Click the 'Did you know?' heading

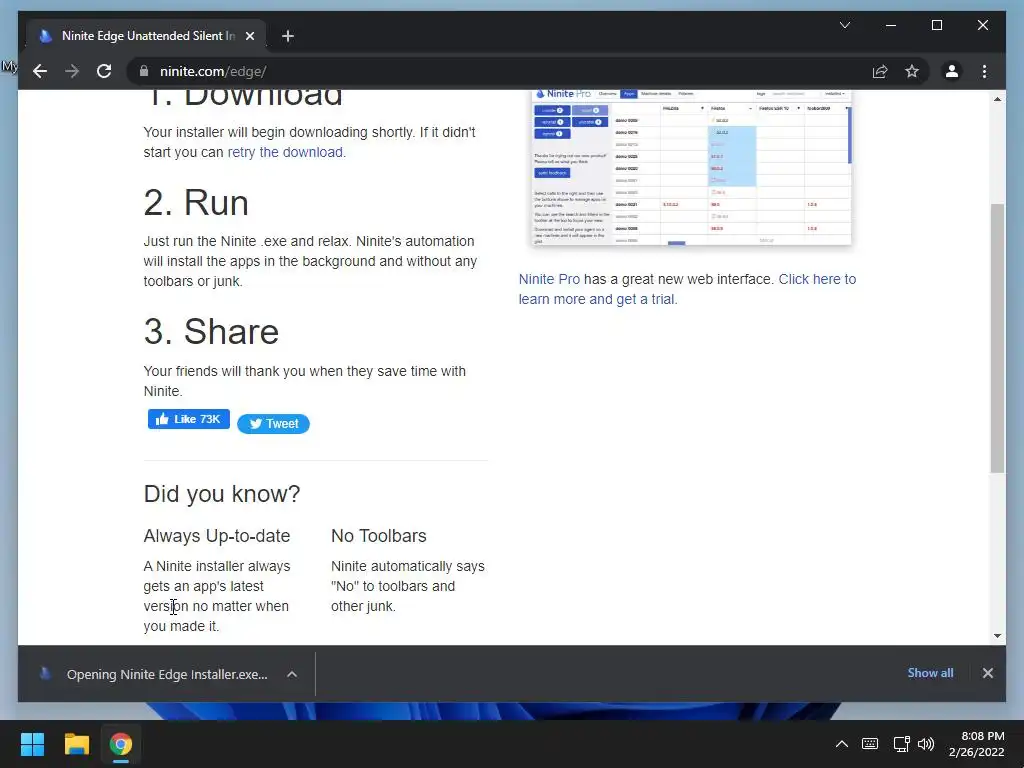(221, 494)
